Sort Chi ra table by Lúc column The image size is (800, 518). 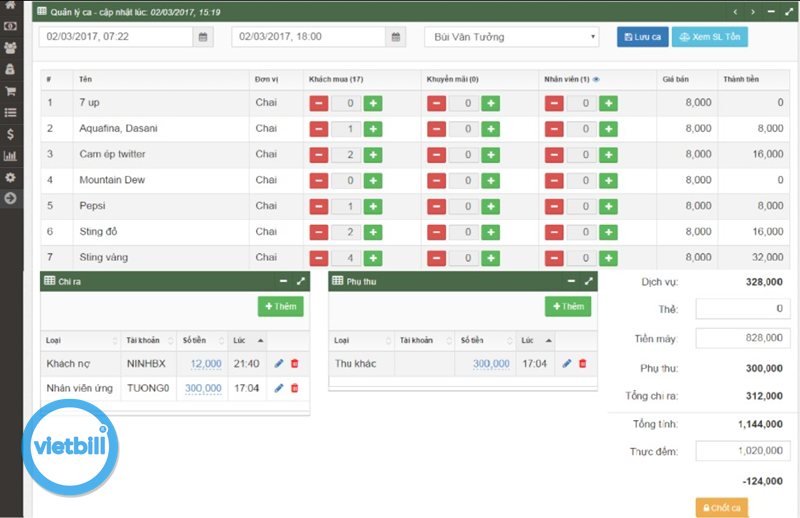point(248,340)
